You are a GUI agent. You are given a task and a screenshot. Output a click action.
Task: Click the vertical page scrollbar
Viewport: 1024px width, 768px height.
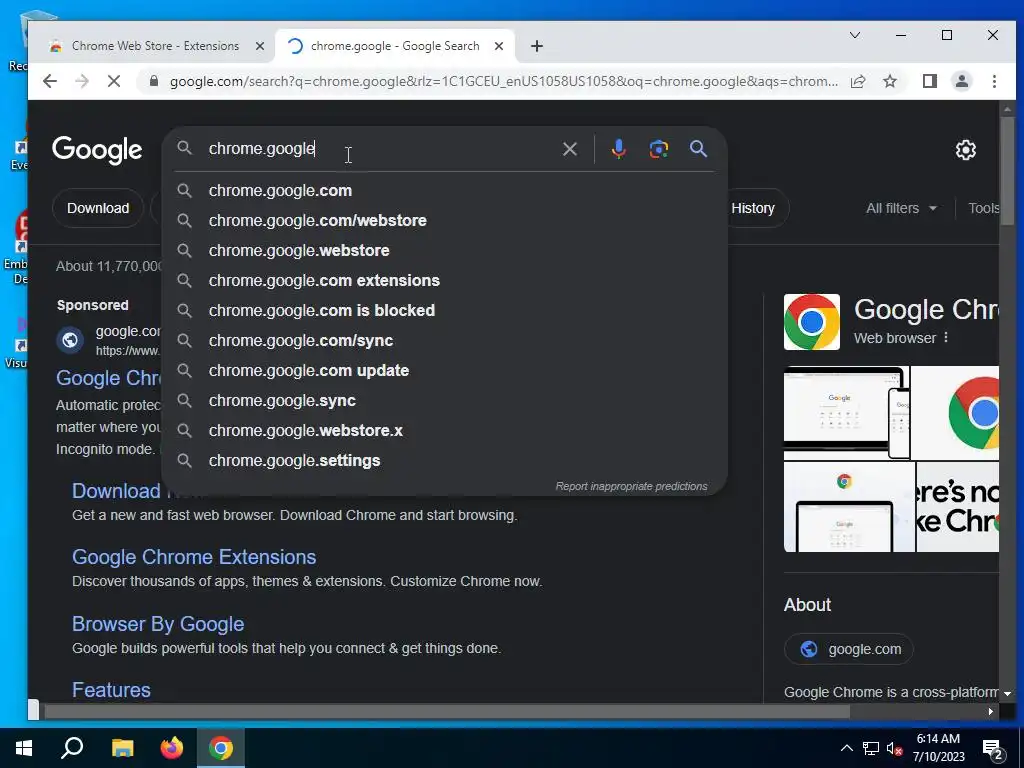(1007, 170)
